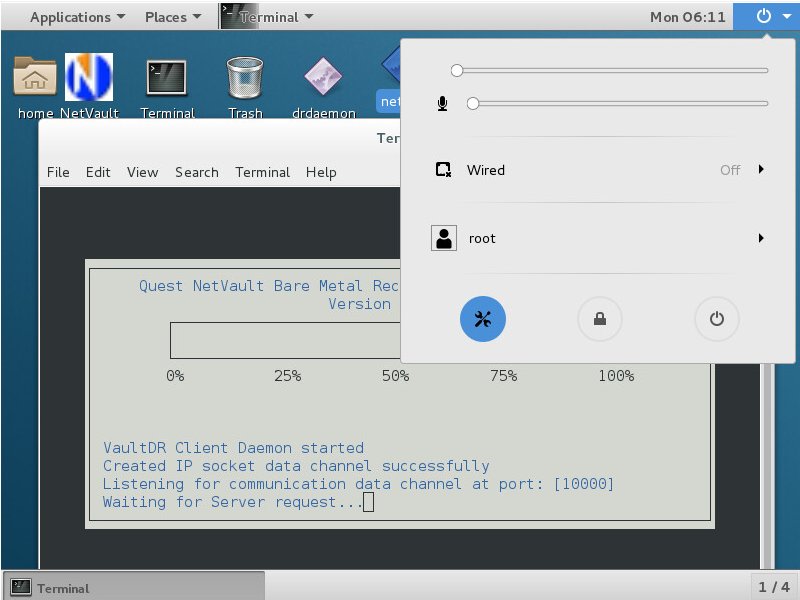Open the Search menu in Terminal window
800x600 pixels.
click(197, 172)
